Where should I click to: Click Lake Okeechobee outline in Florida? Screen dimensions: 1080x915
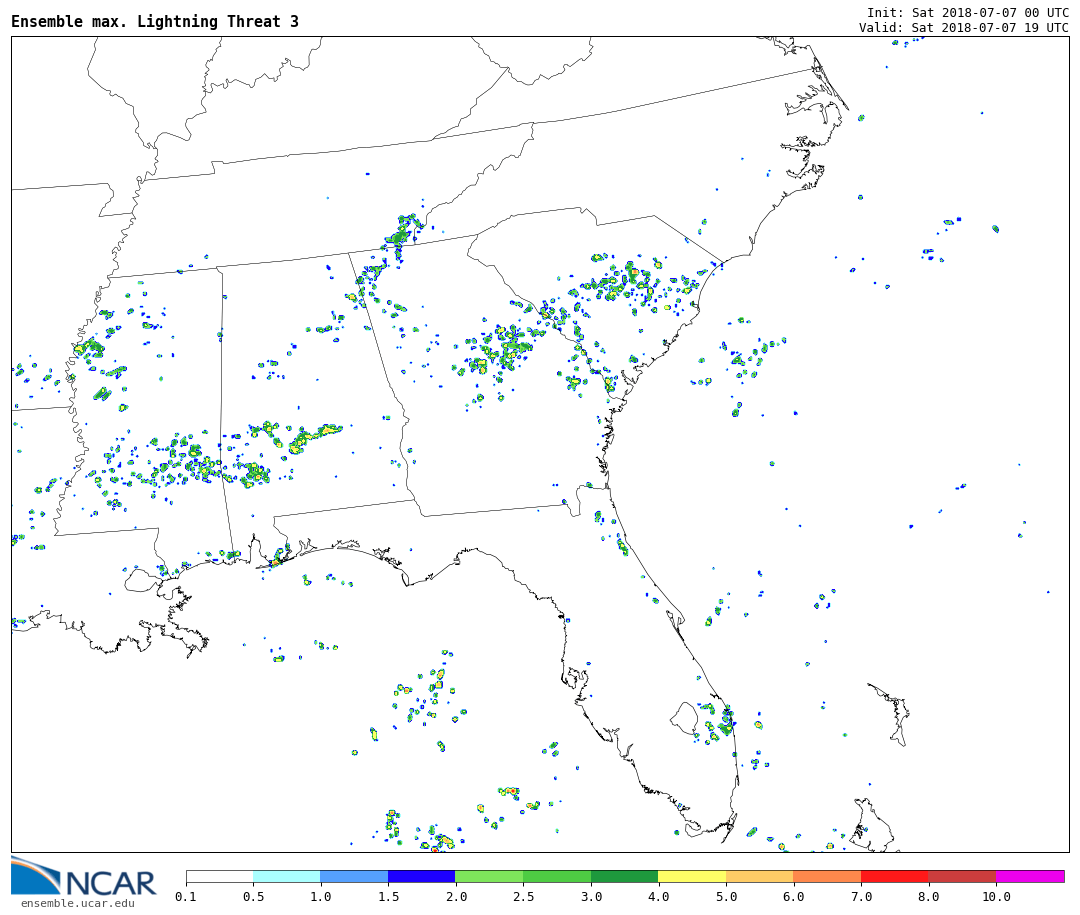(x=684, y=718)
